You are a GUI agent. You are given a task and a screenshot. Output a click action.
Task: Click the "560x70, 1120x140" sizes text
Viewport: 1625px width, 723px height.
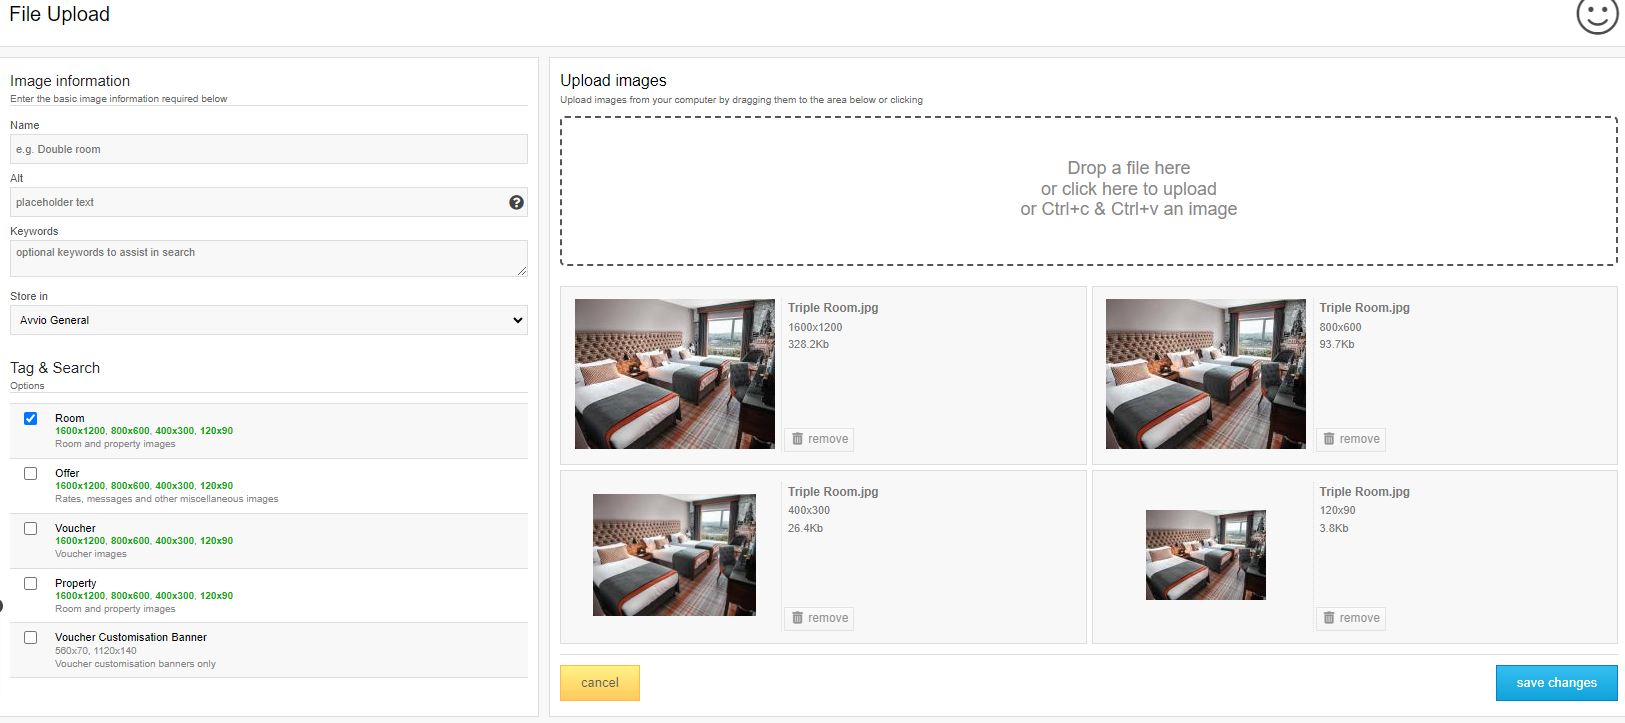(x=96, y=651)
